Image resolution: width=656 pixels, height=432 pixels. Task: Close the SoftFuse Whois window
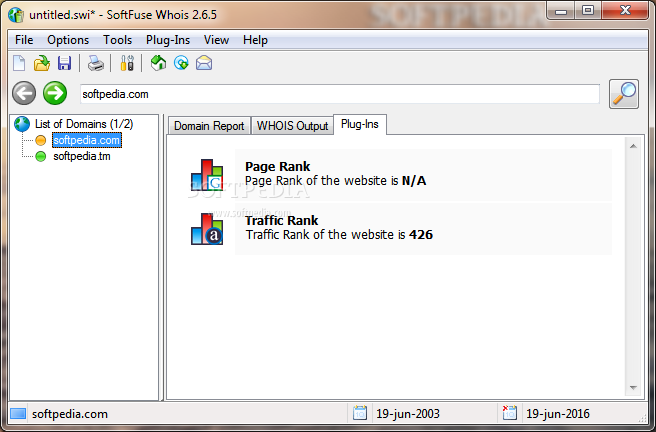pos(625,10)
